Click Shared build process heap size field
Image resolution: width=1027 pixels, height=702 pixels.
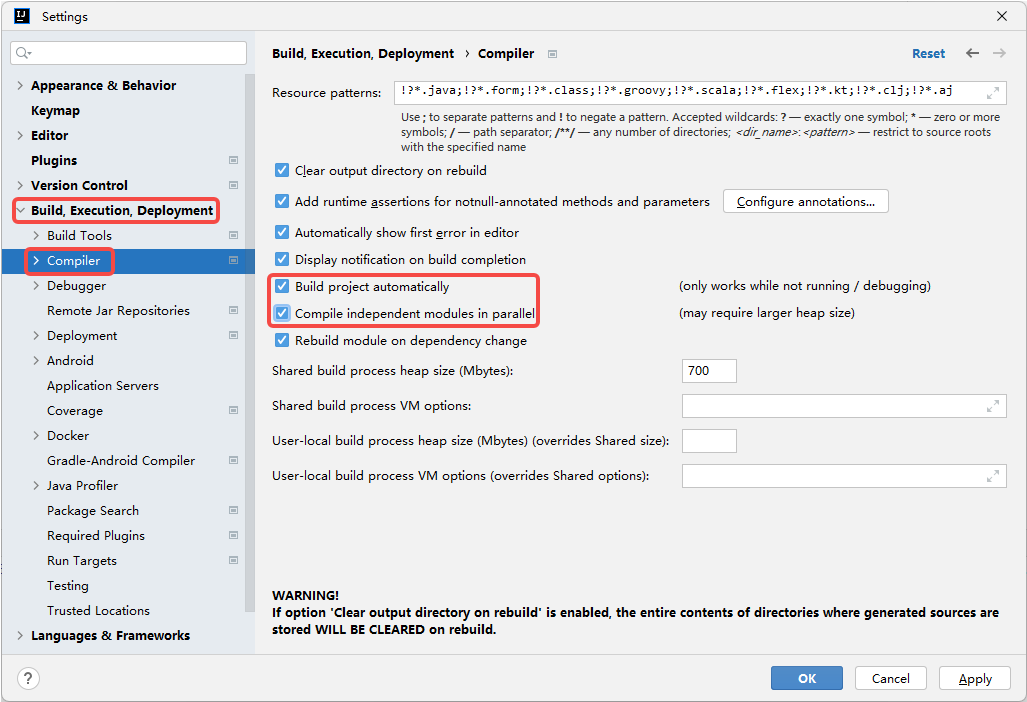coord(709,371)
